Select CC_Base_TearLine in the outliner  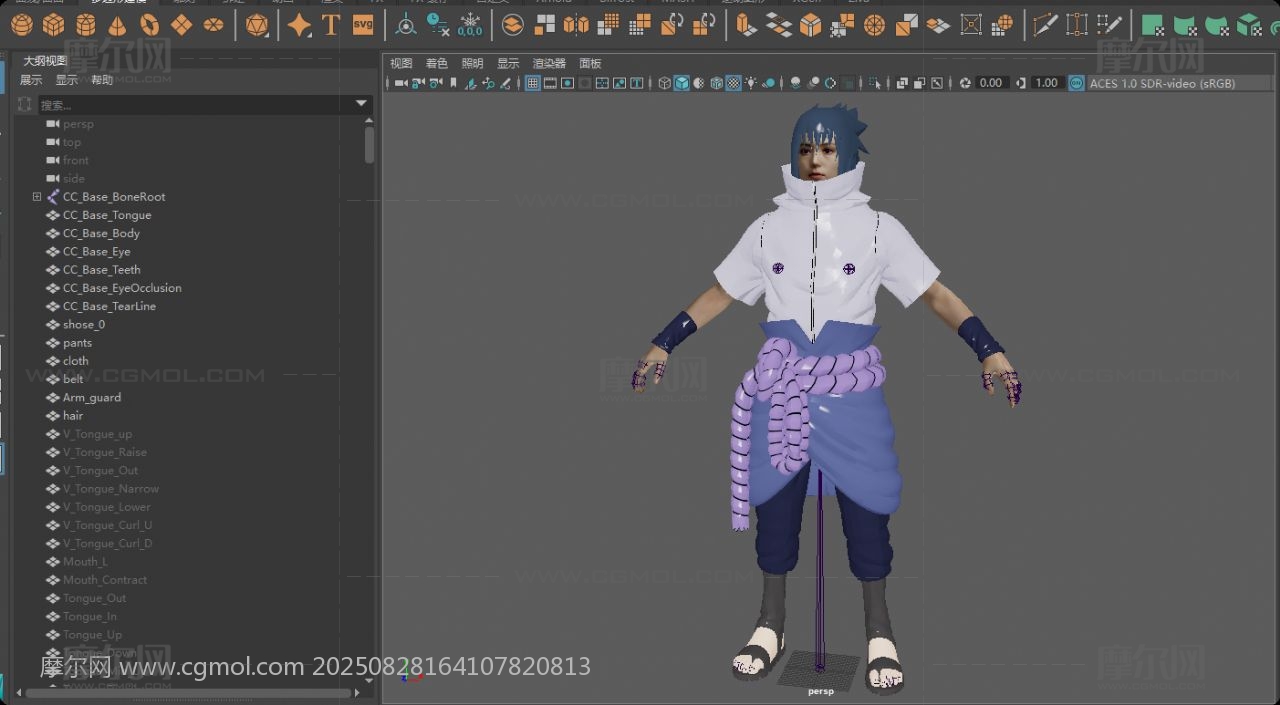(109, 306)
